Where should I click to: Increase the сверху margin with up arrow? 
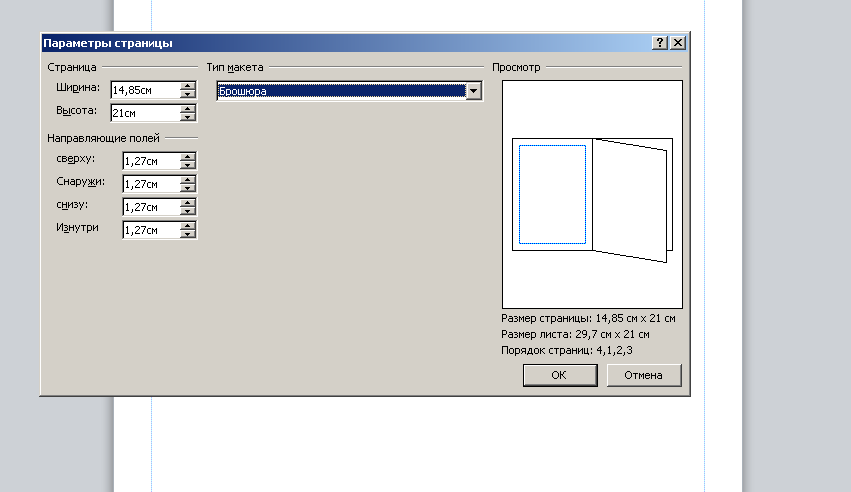coord(188,157)
